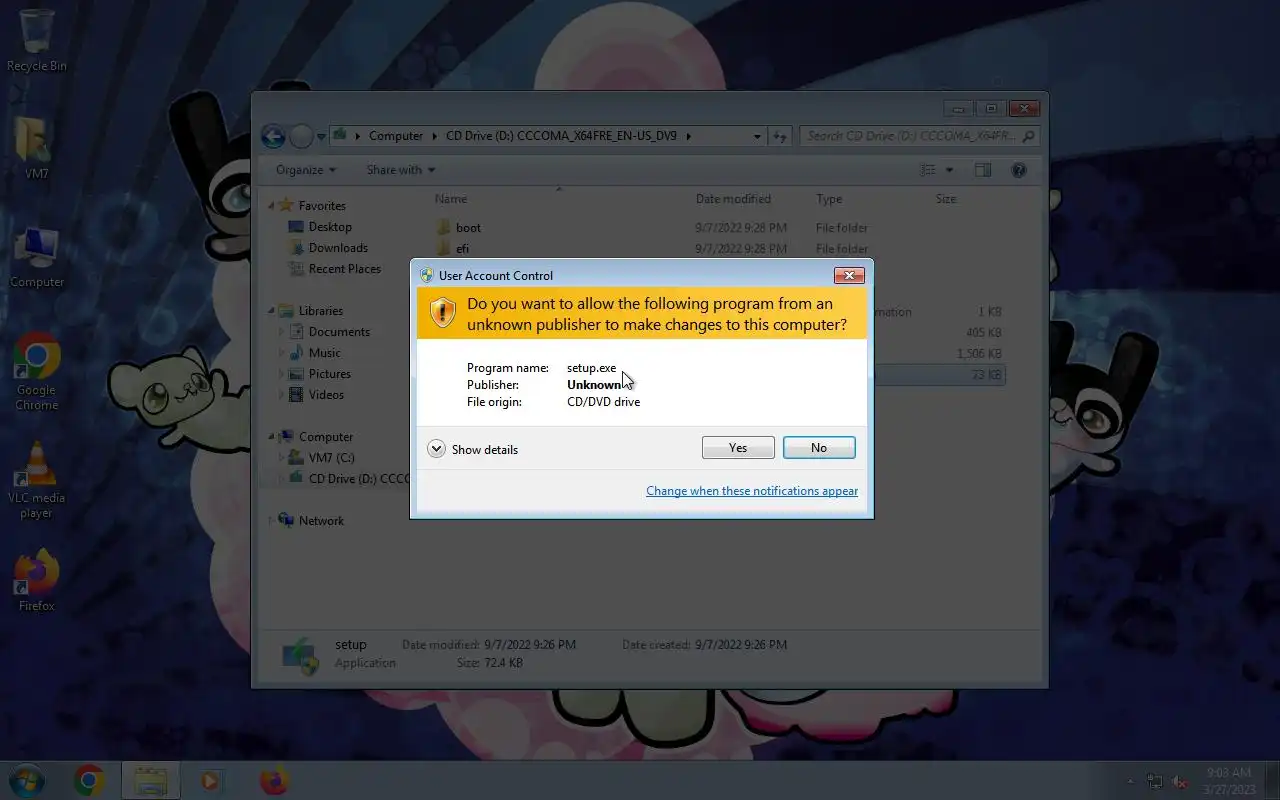Launch VLC media player desktop shortcut
Screen dimensions: 1280x800
click(37, 480)
